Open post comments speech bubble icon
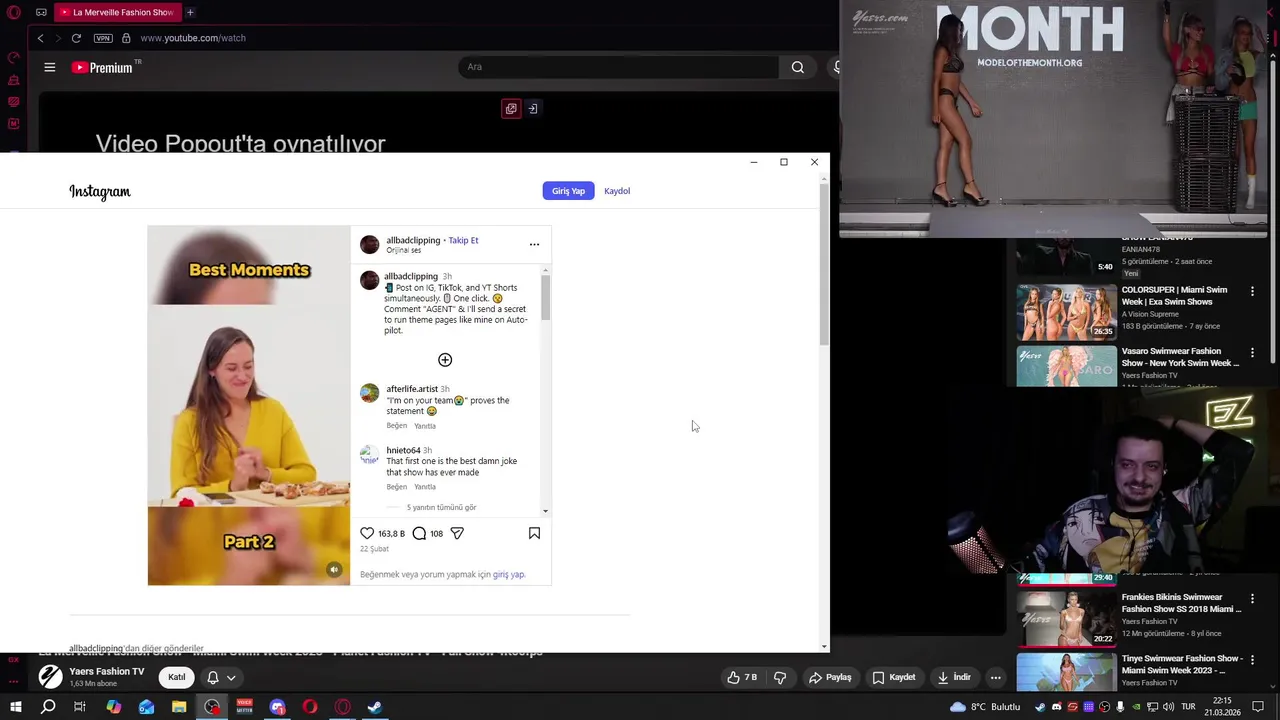Viewport: 1280px width, 720px height. point(419,533)
